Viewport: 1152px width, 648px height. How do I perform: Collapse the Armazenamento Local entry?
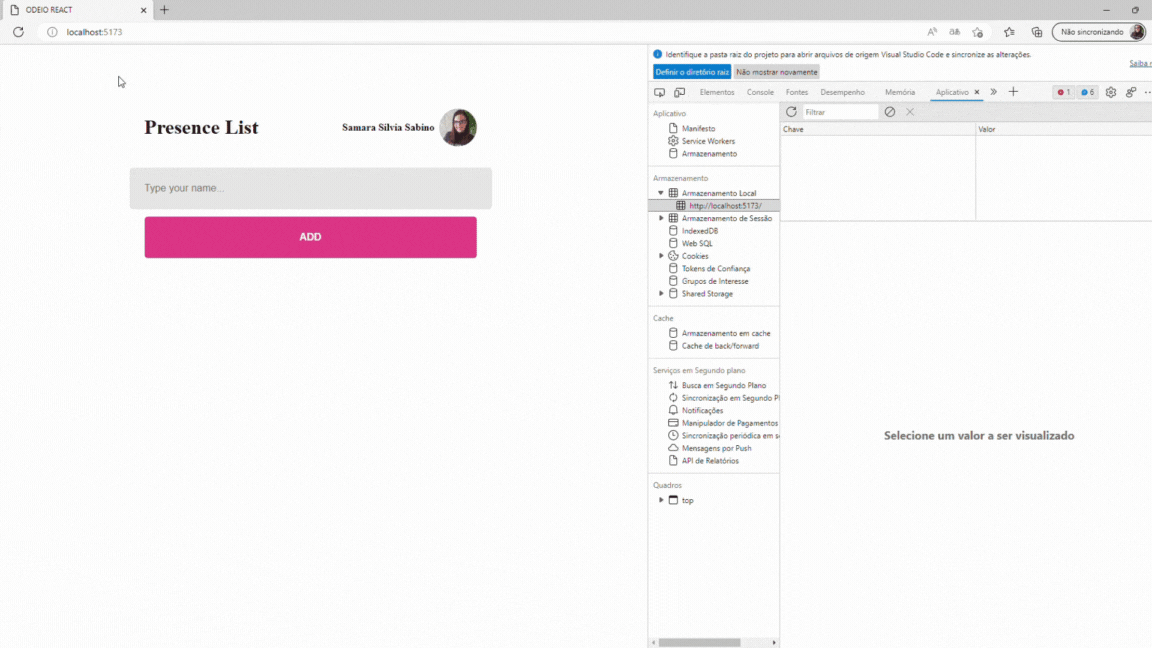pos(658,192)
